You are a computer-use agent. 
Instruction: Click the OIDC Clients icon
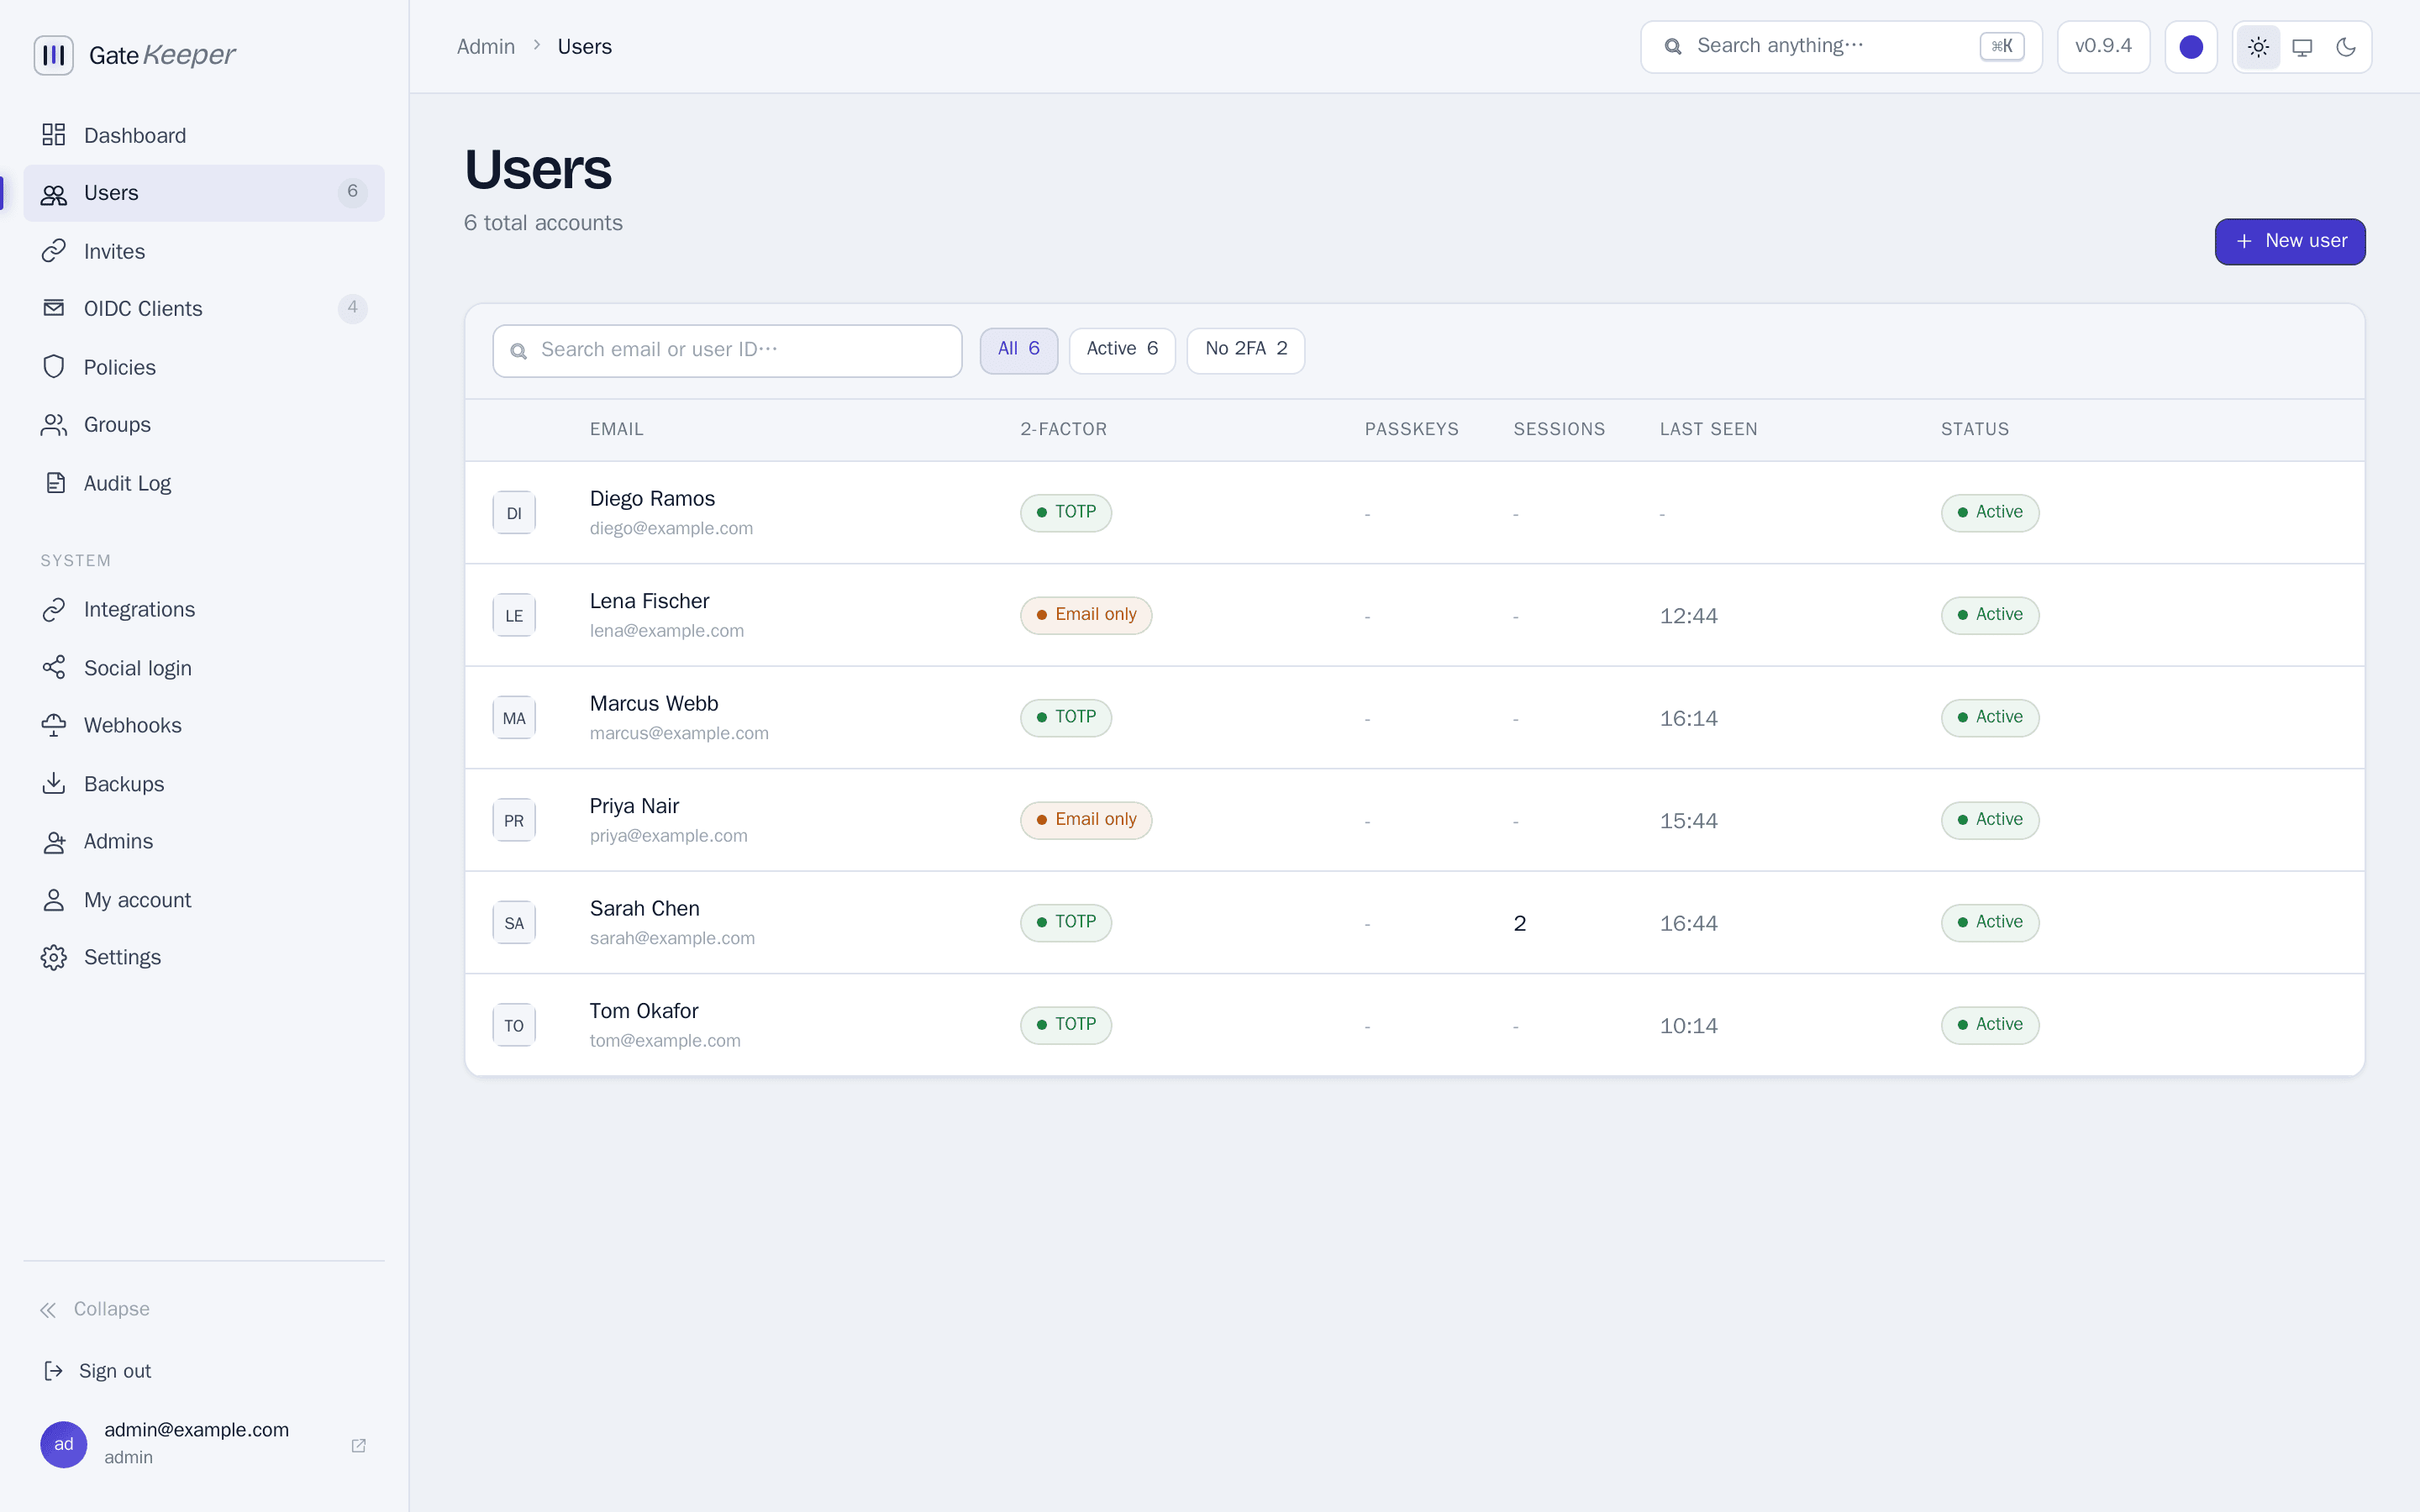tap(54, 308)
